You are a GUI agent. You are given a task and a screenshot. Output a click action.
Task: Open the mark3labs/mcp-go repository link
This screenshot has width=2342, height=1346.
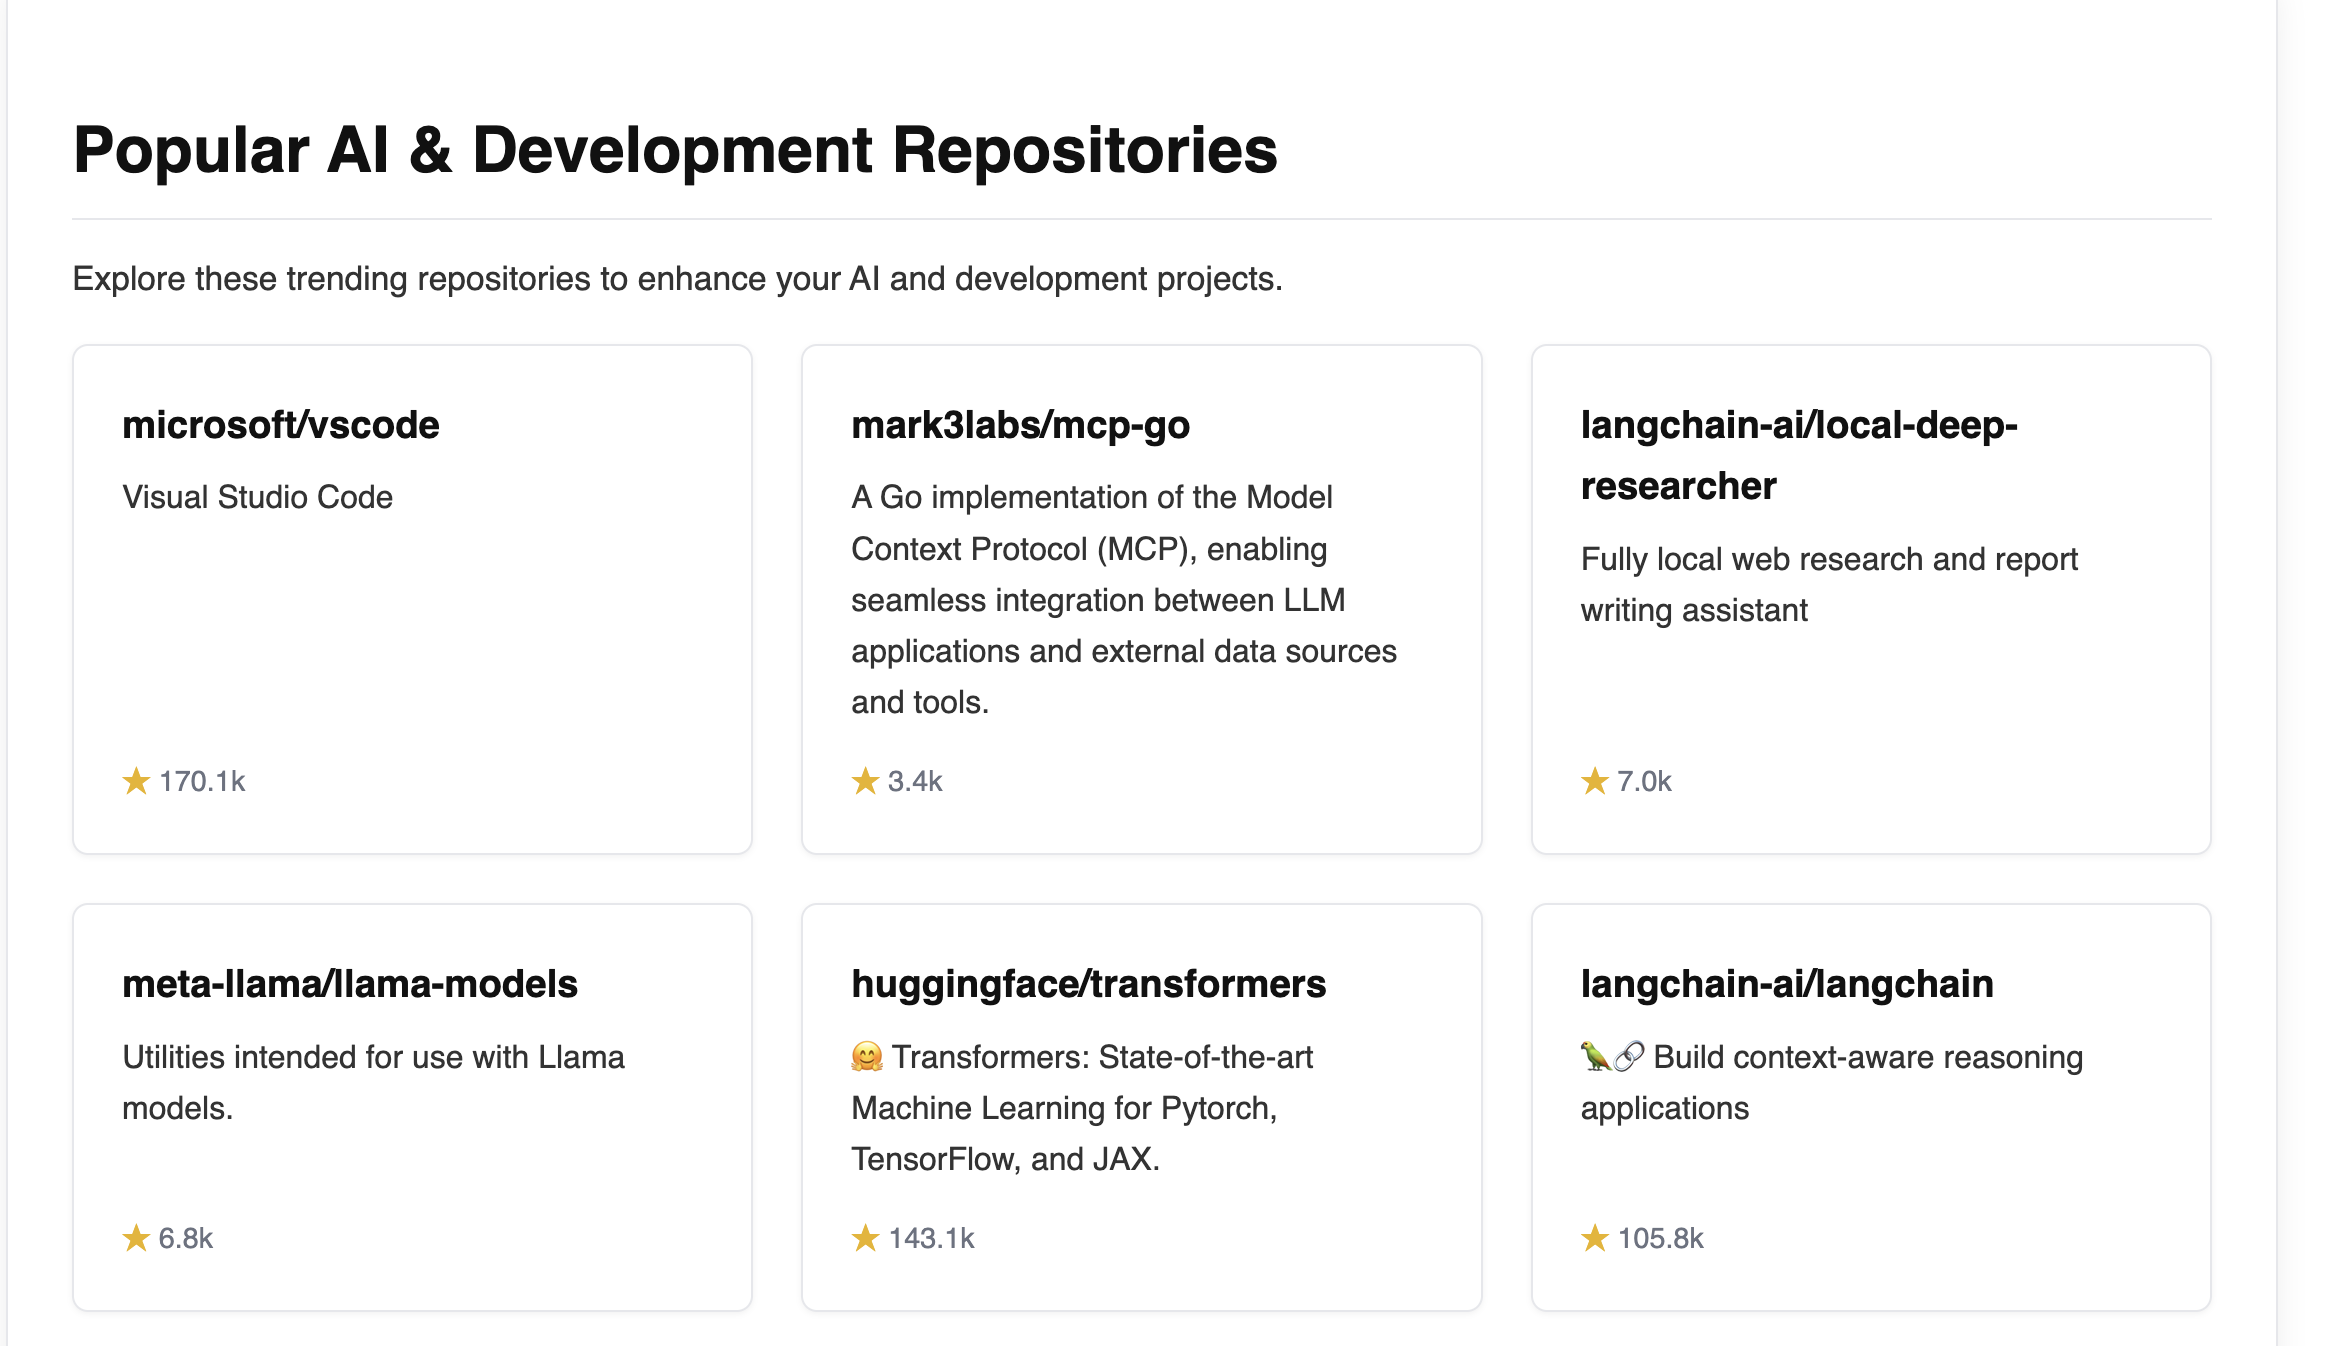pyautogui.click(x=1020, y=425)
